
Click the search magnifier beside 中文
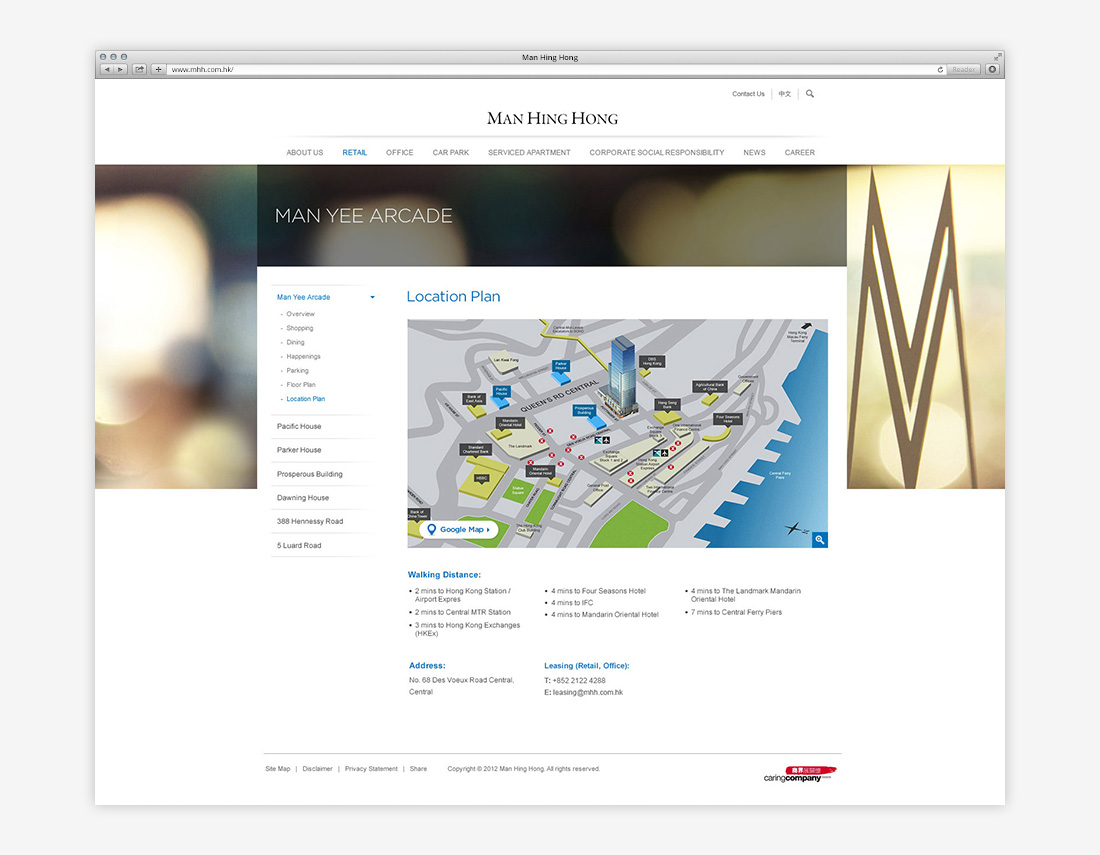pyautogui.click(x=810, y=94)
